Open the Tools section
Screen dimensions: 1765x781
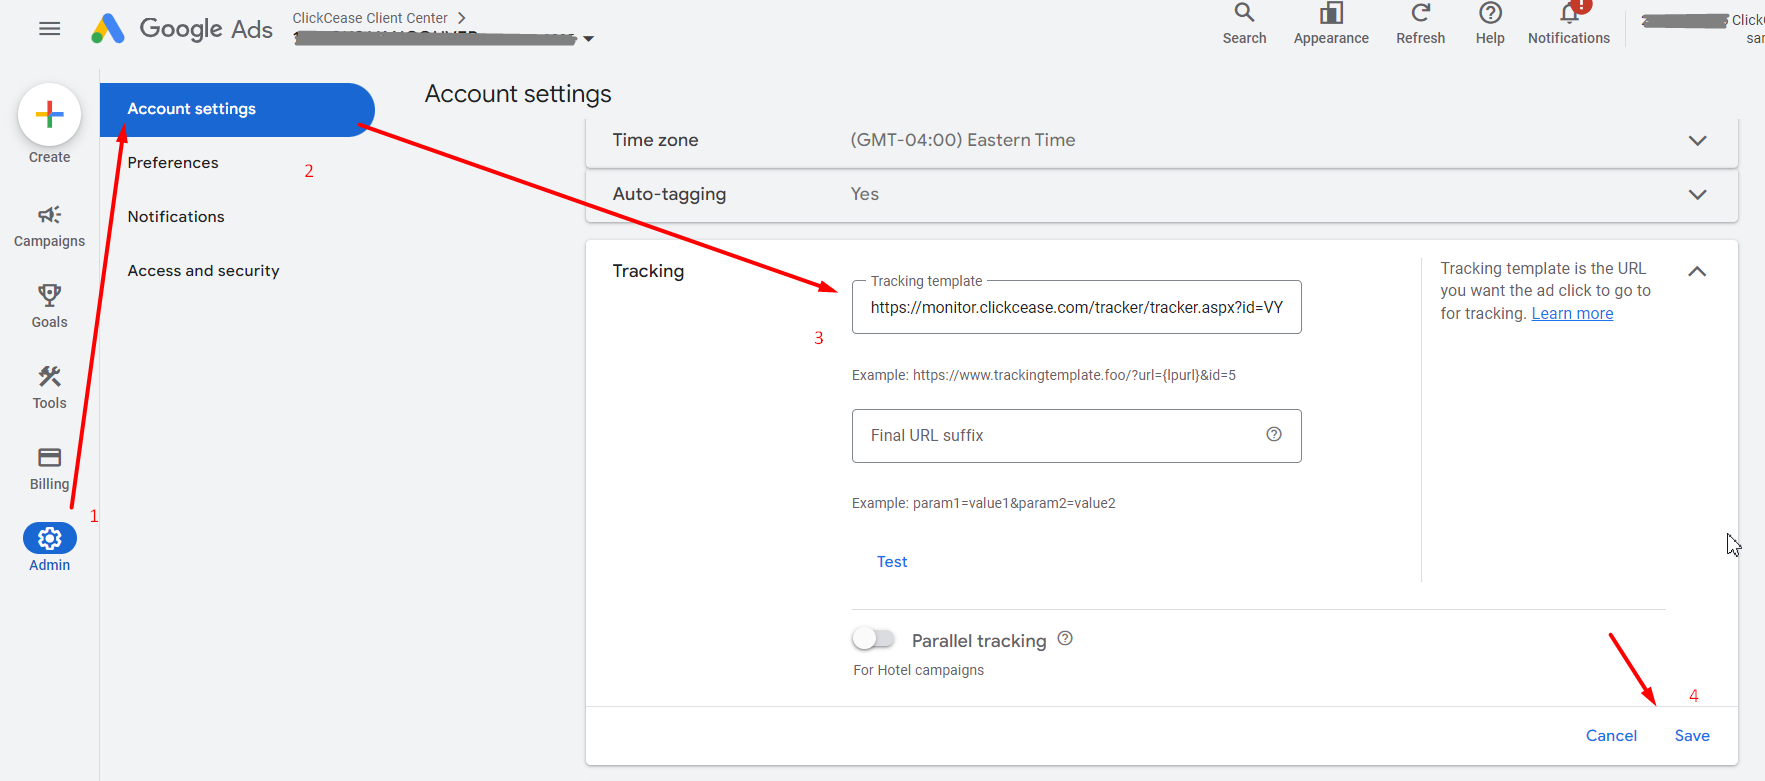[x=49, y=388]
